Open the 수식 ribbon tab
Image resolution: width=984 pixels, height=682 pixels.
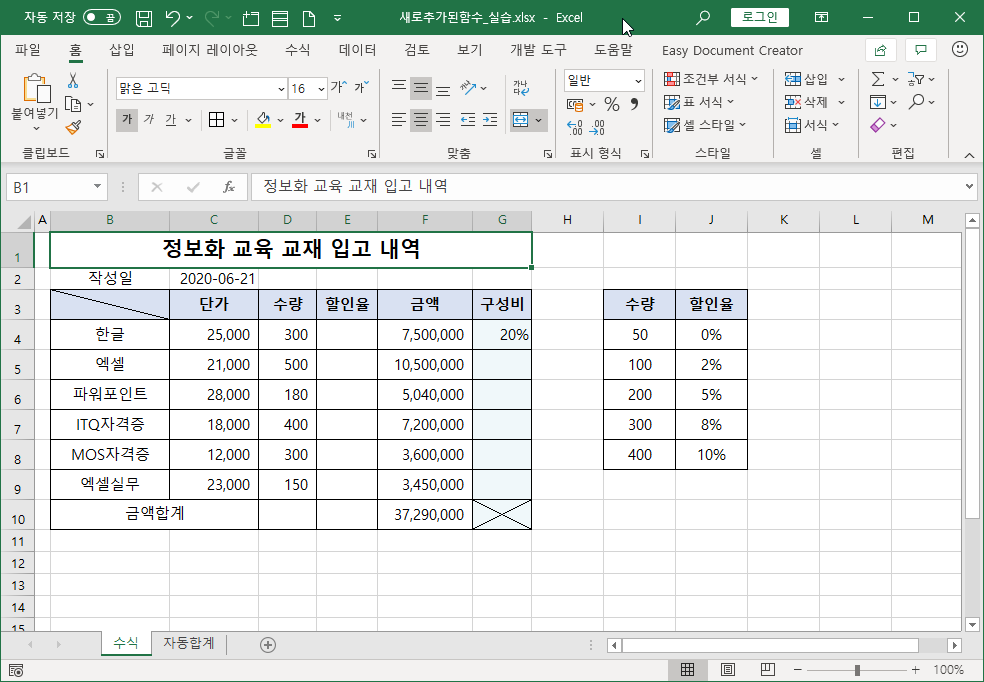pyautogui.click(x=297, y=50)
